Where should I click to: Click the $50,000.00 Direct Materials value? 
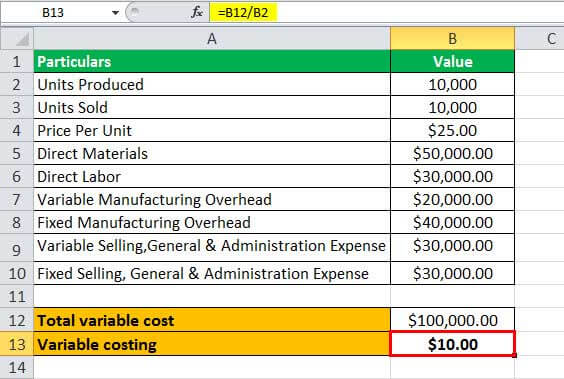click(452, 154)
